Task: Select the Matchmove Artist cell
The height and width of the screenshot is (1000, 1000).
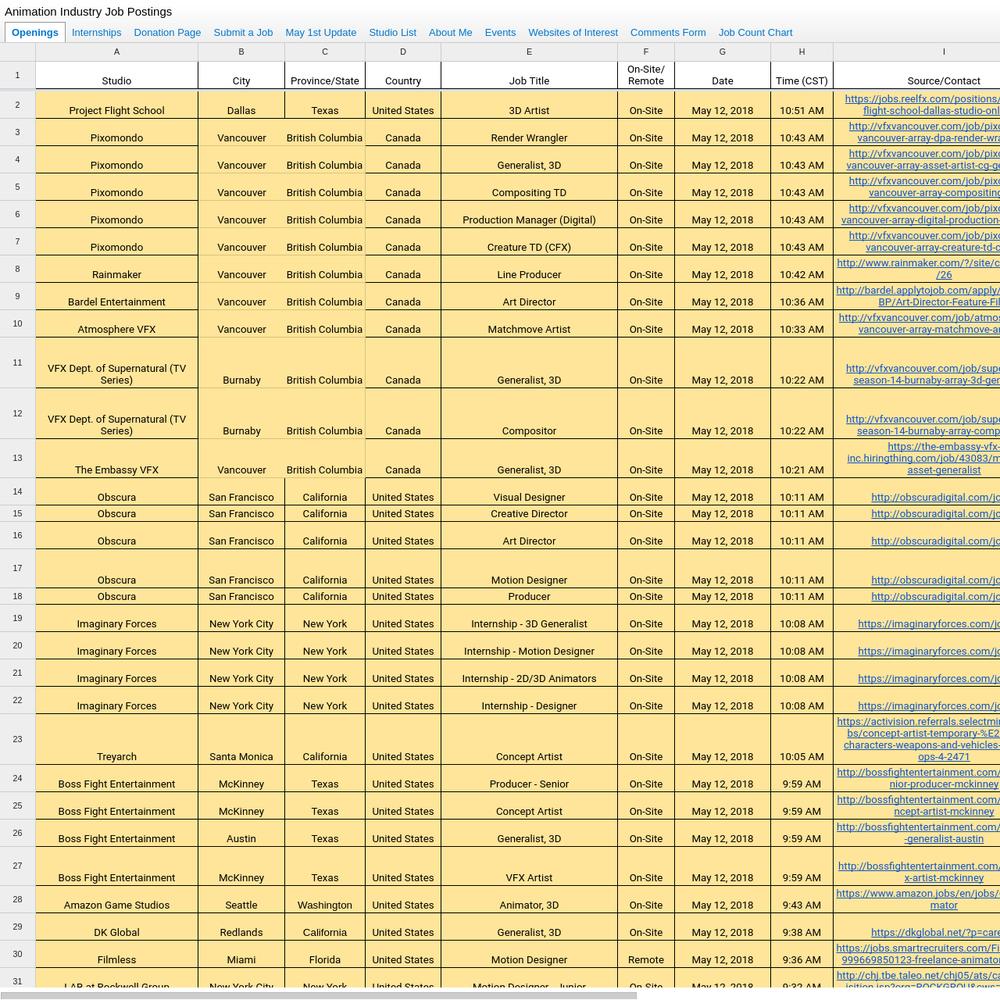Action: pos(529,324)
